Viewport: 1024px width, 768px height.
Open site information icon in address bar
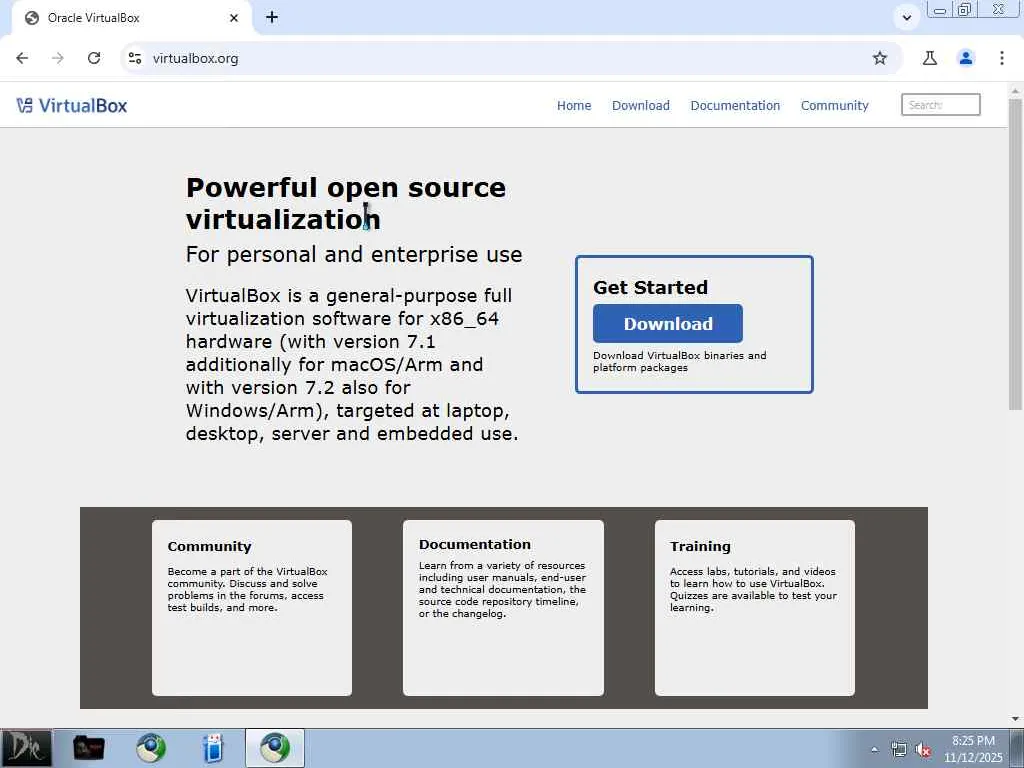pos(135,58)
